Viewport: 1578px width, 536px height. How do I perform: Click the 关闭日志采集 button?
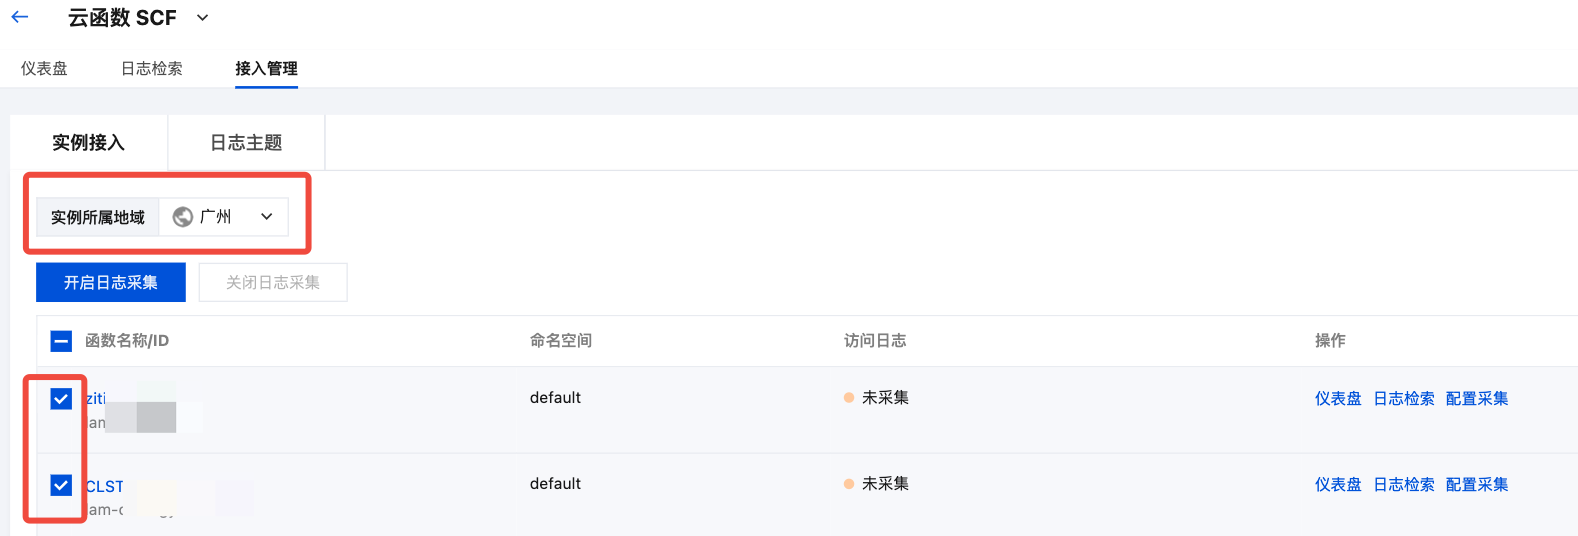tap(273, 283)
